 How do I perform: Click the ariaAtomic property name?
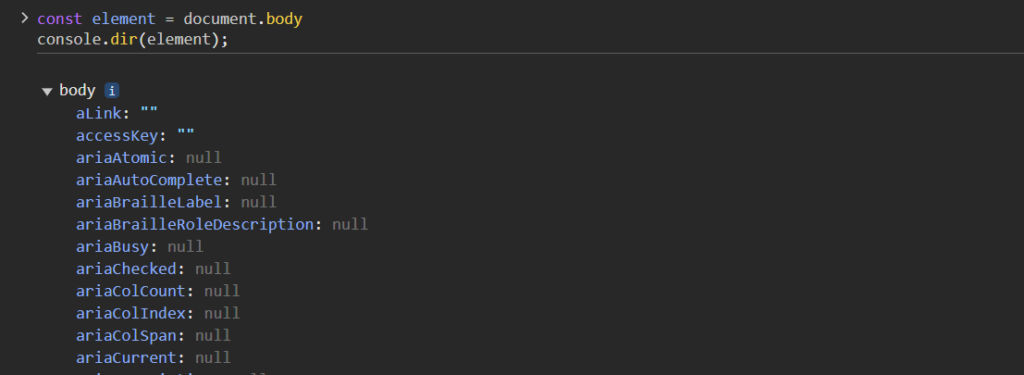pos(121,158)
